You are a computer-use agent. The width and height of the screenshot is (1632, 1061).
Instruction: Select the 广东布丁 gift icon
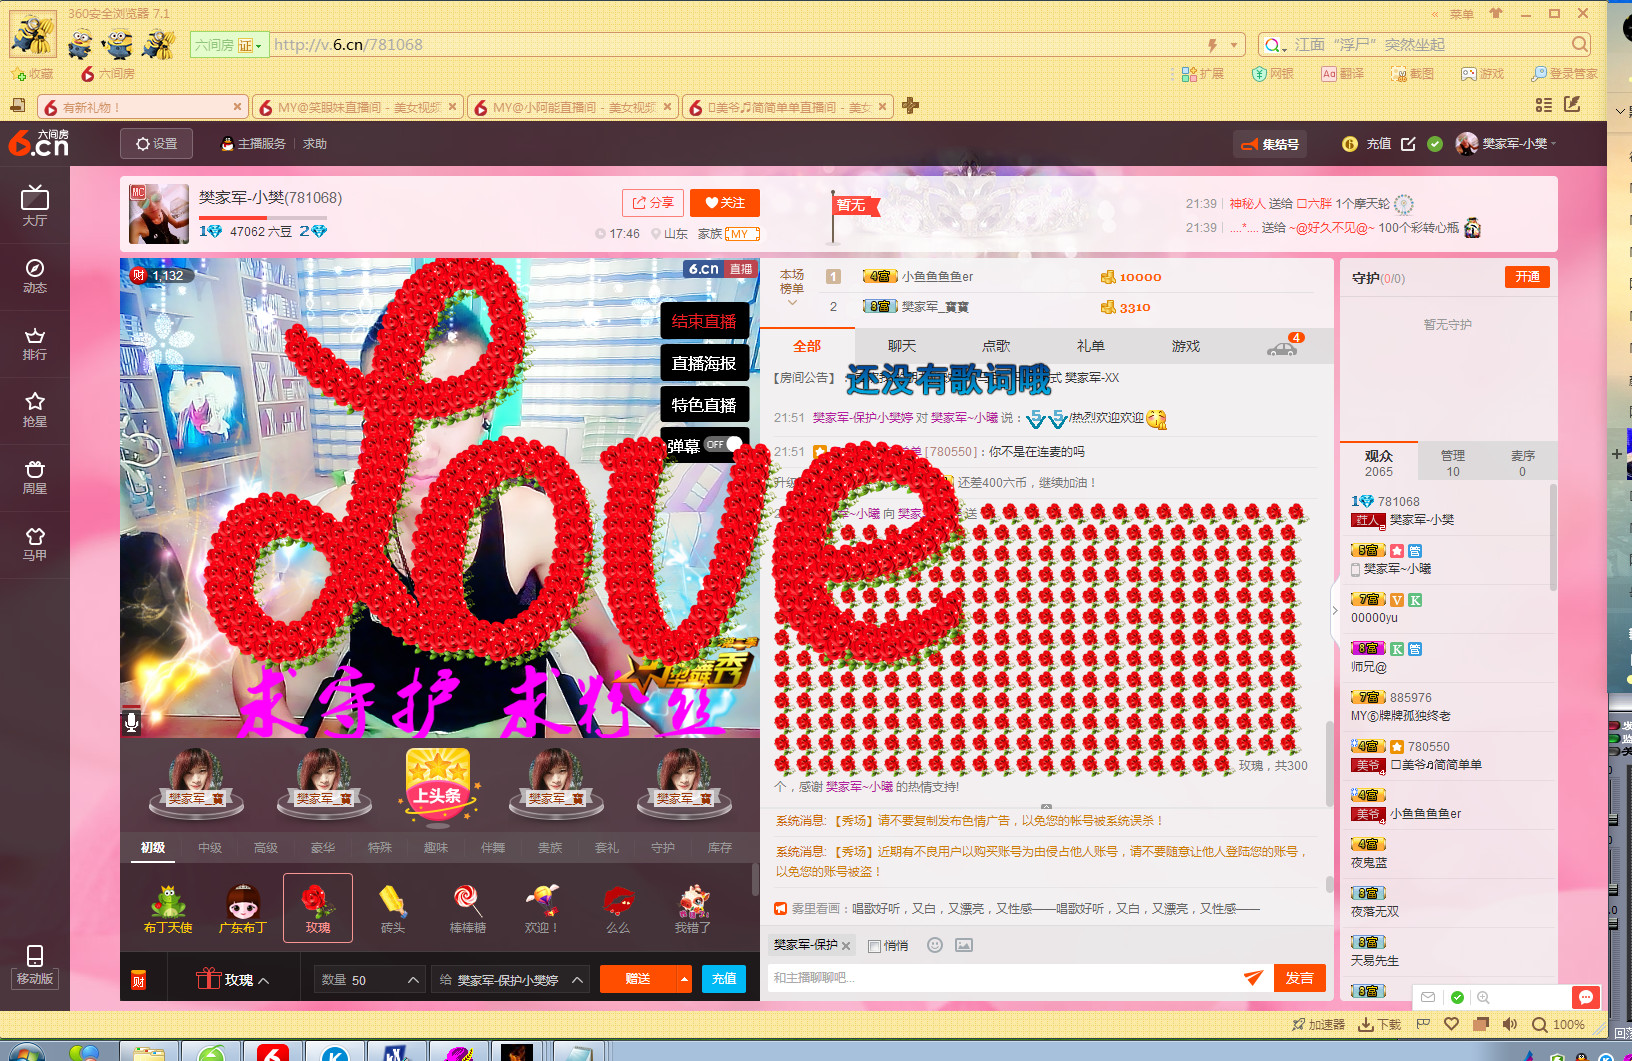tap(243, 908)
